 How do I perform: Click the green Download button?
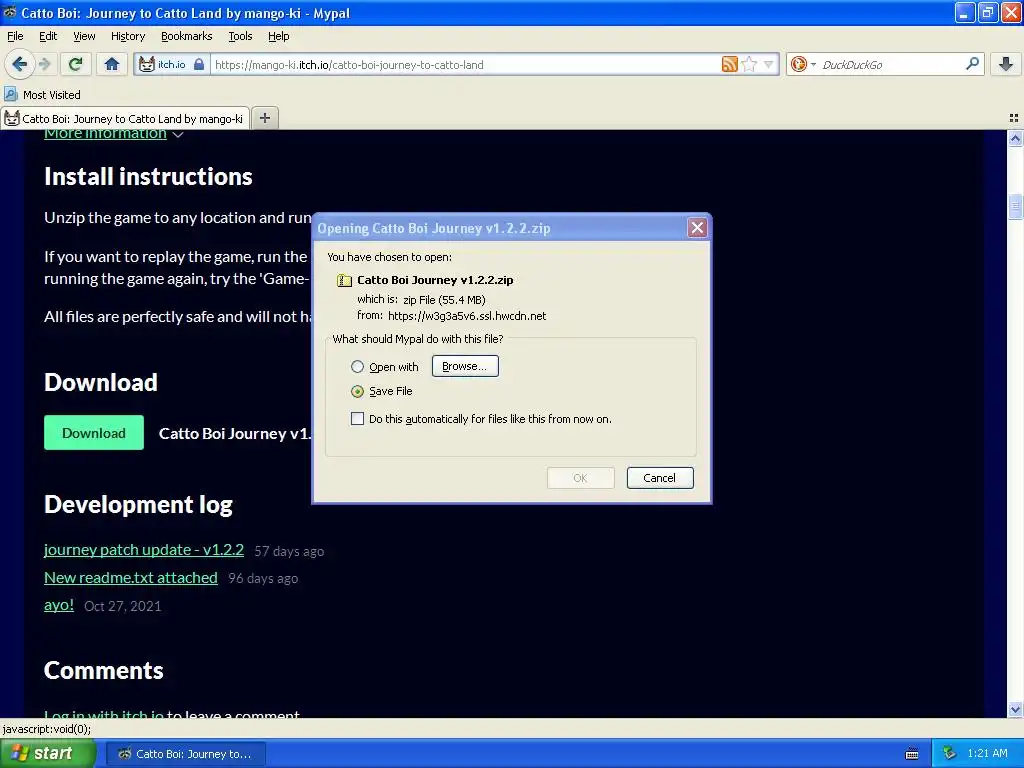(94, 432)
